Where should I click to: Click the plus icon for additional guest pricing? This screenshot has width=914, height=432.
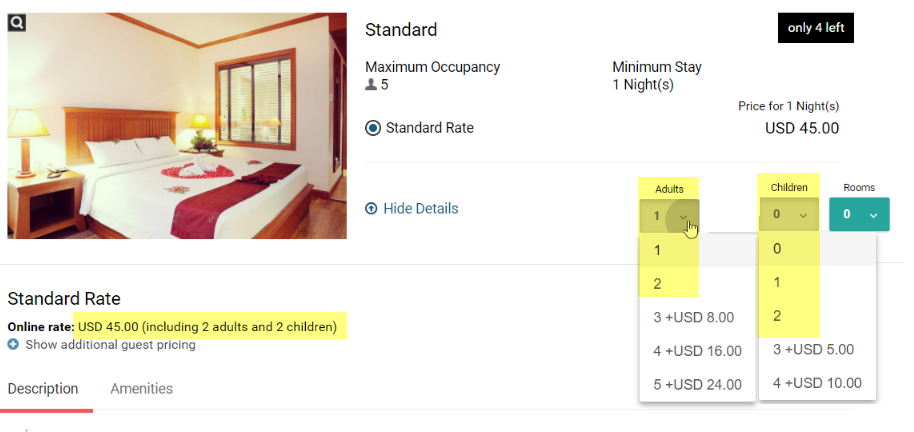13,345
